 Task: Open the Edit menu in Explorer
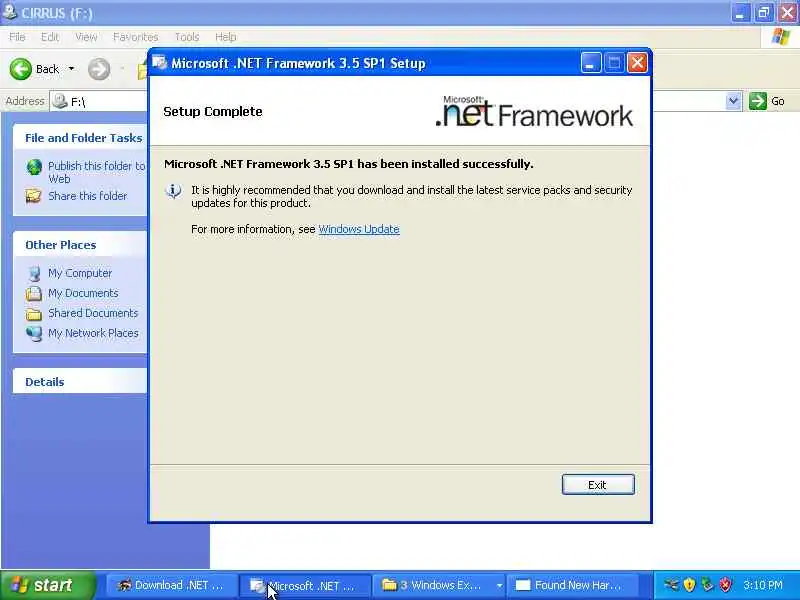[x=49, y=37]
